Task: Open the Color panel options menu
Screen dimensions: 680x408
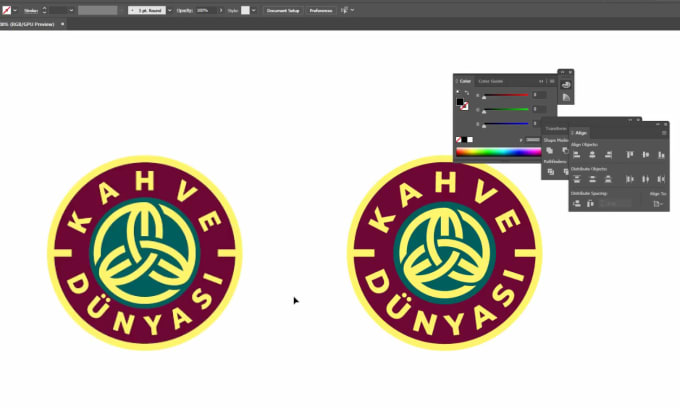Action: [552, 81]
